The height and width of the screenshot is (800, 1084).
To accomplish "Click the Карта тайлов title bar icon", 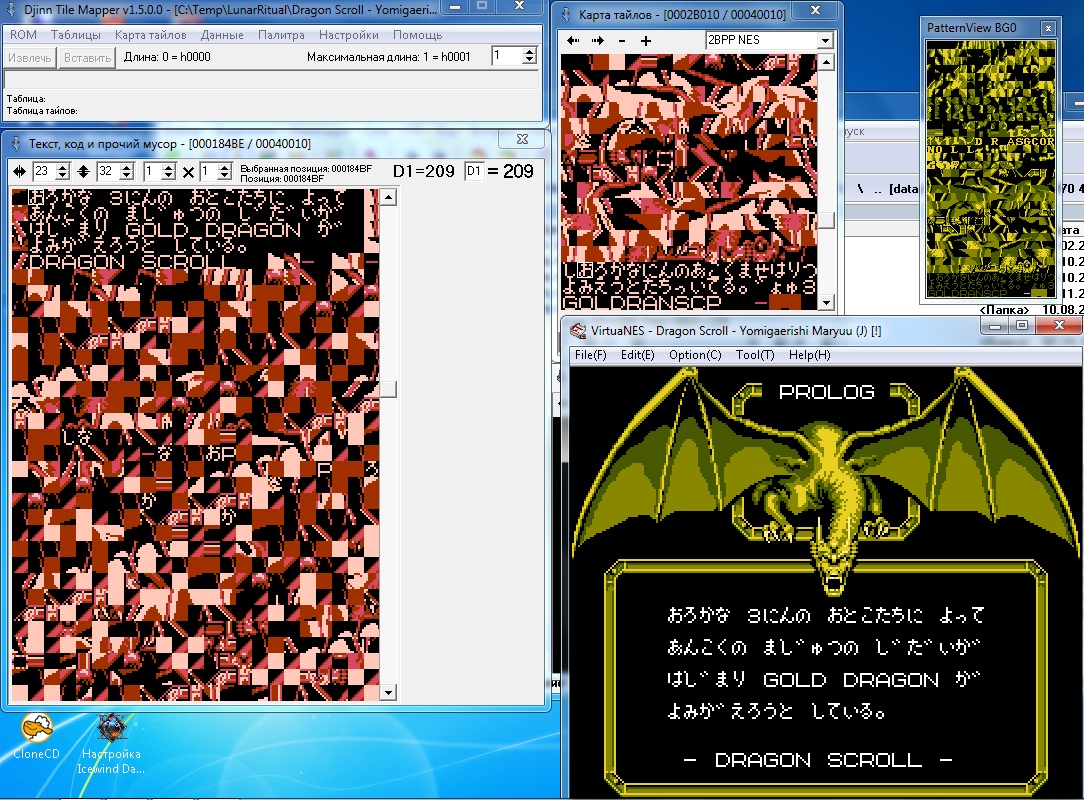I will [566, 14].
